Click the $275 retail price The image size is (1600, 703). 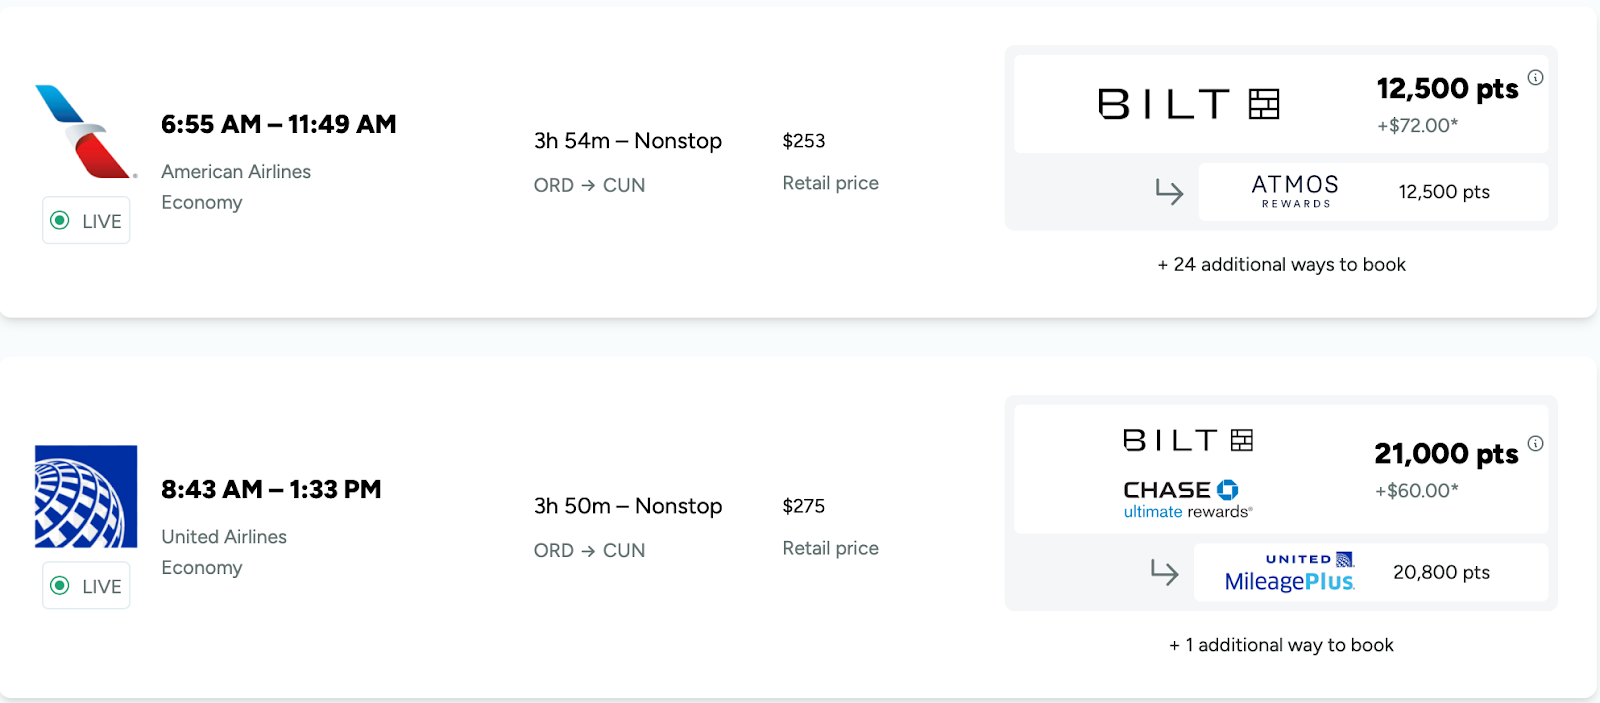[x=803, y=506]
